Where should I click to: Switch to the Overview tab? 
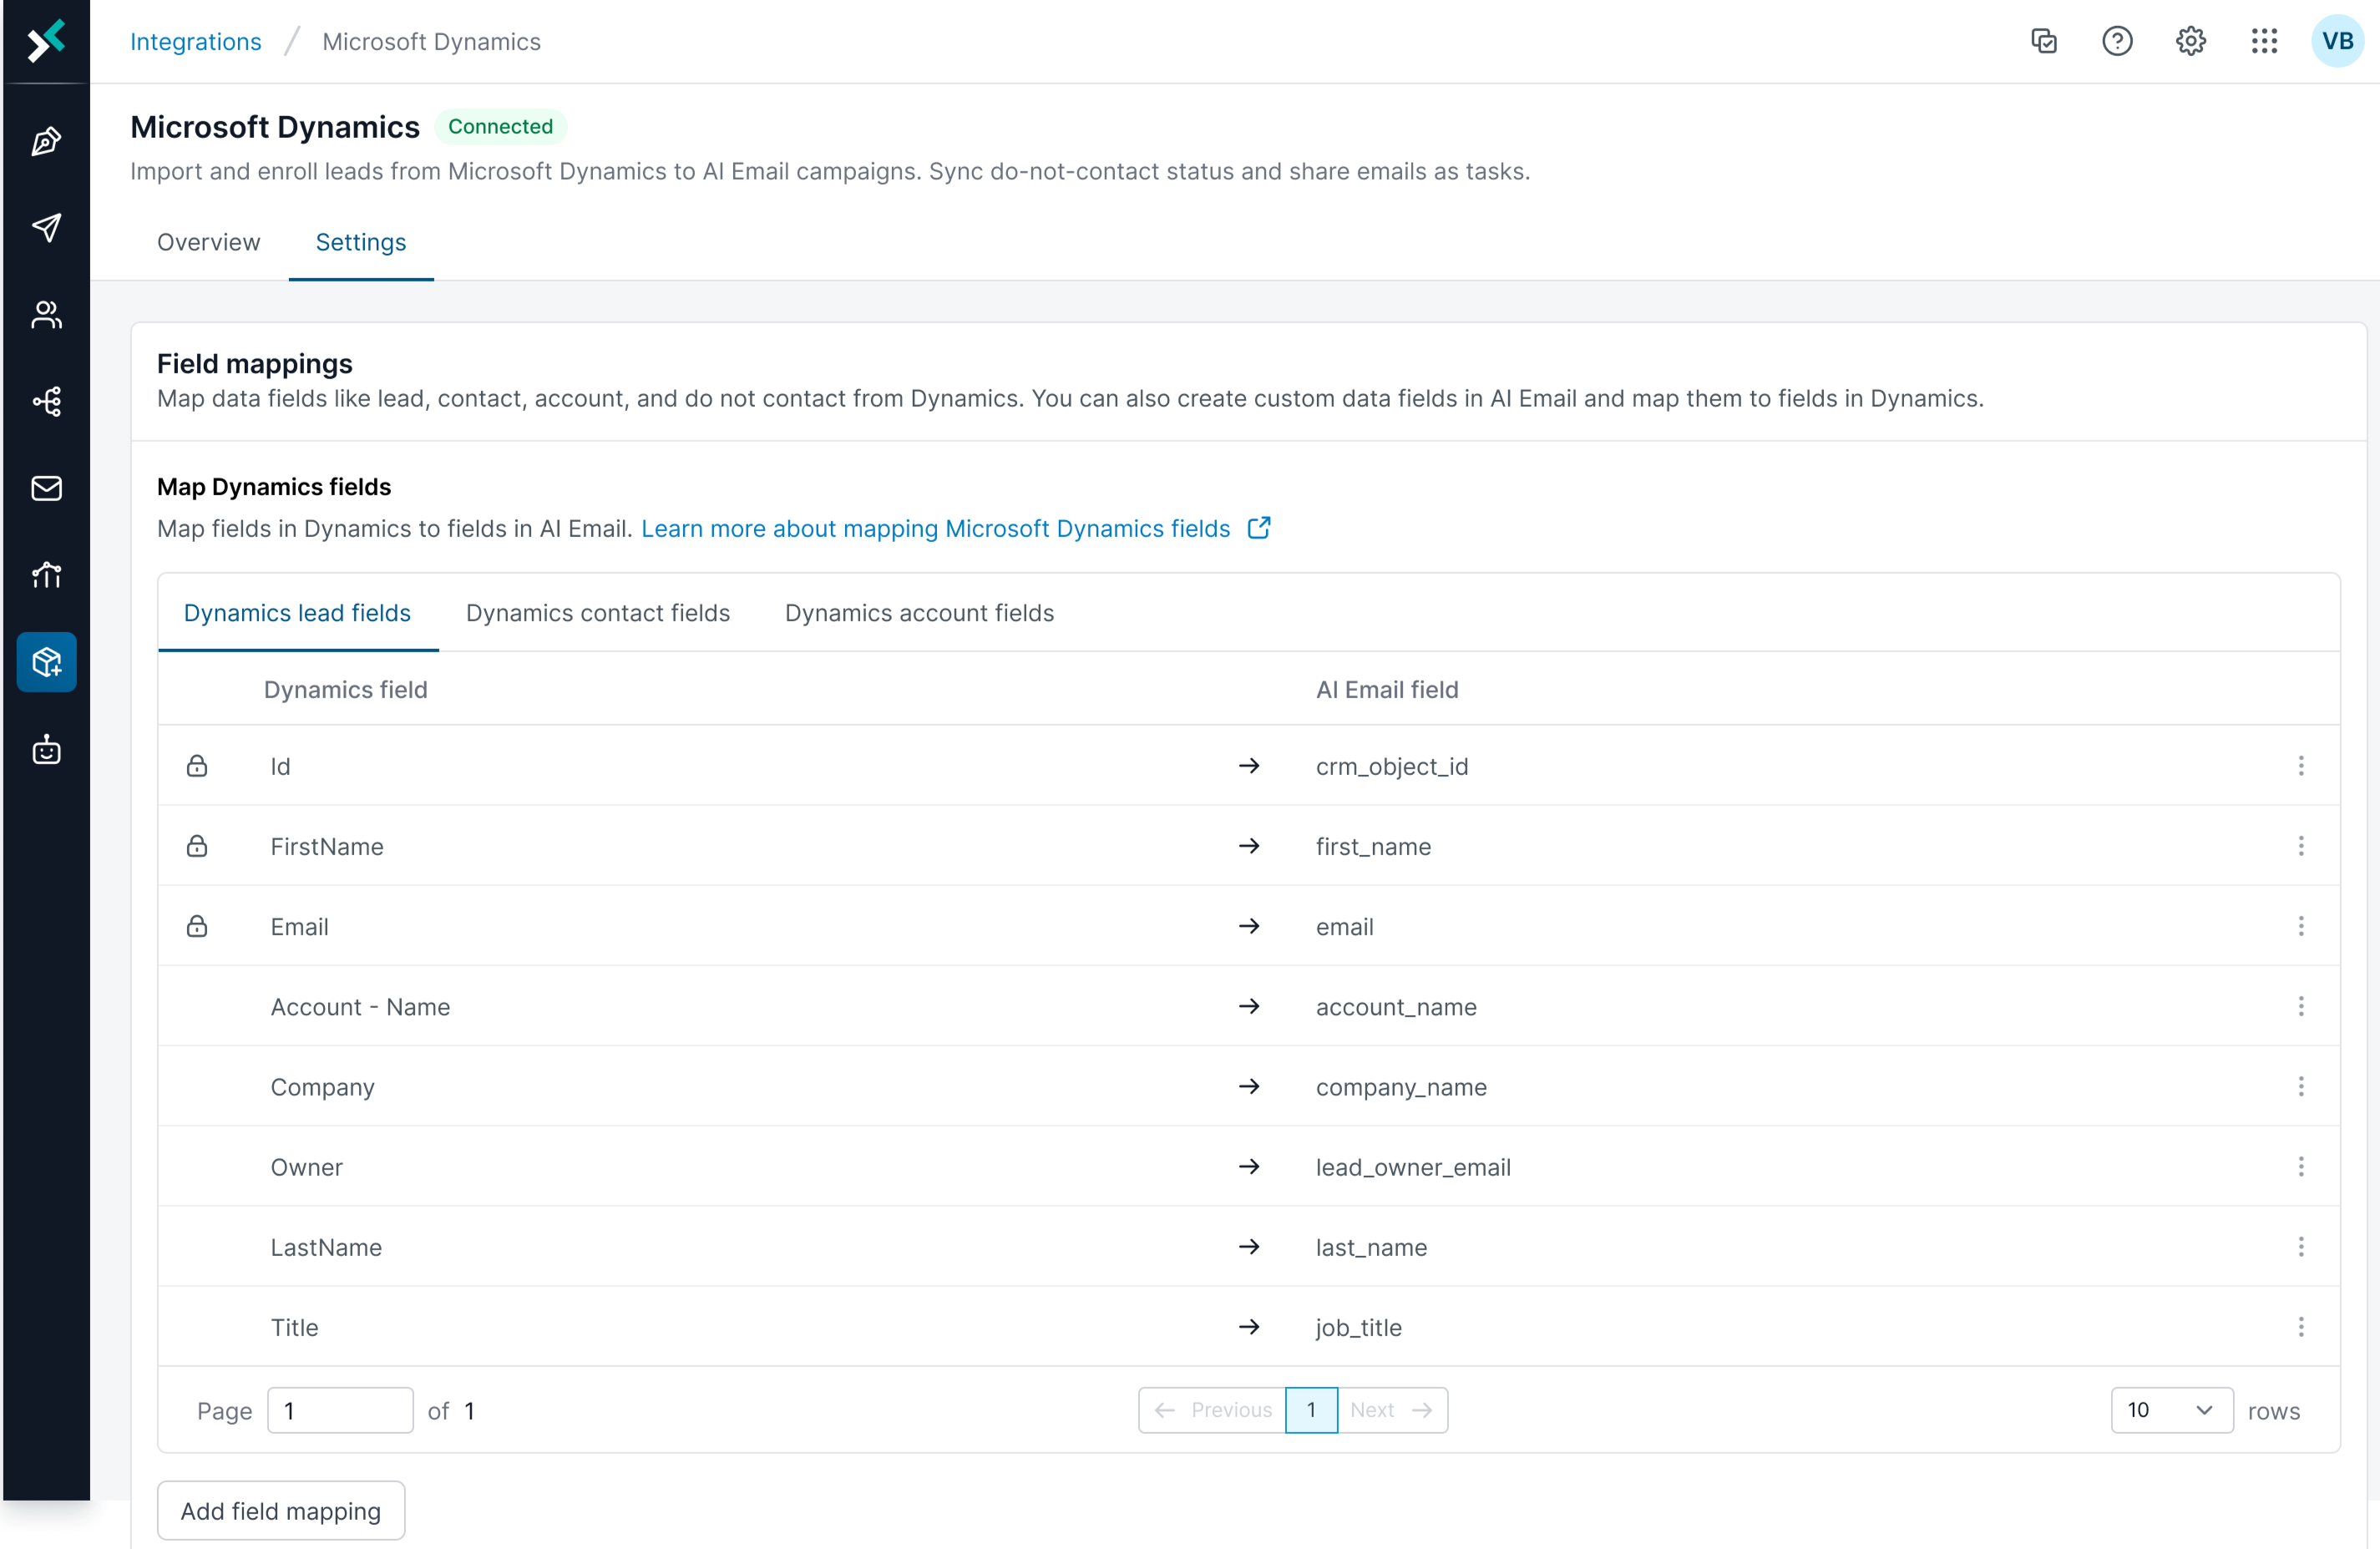[x=208, y=242]
